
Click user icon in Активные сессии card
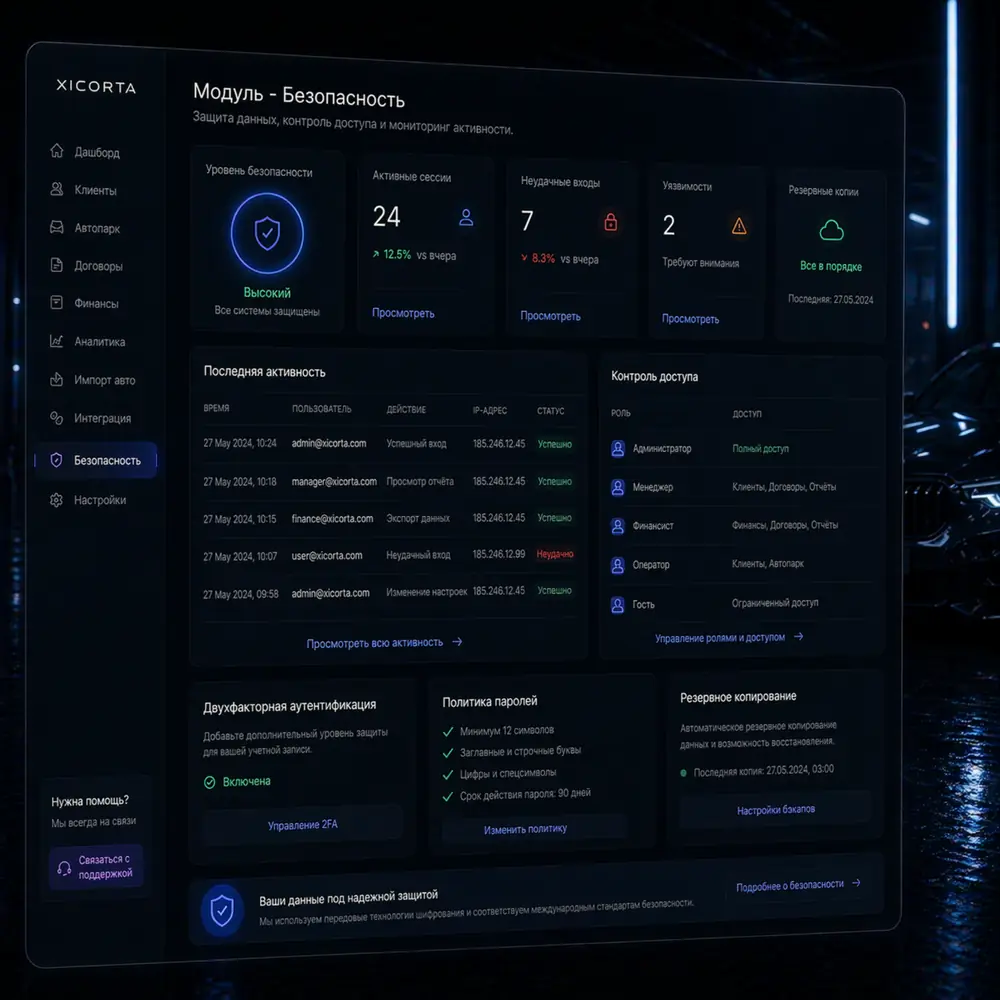click(466, 217)
